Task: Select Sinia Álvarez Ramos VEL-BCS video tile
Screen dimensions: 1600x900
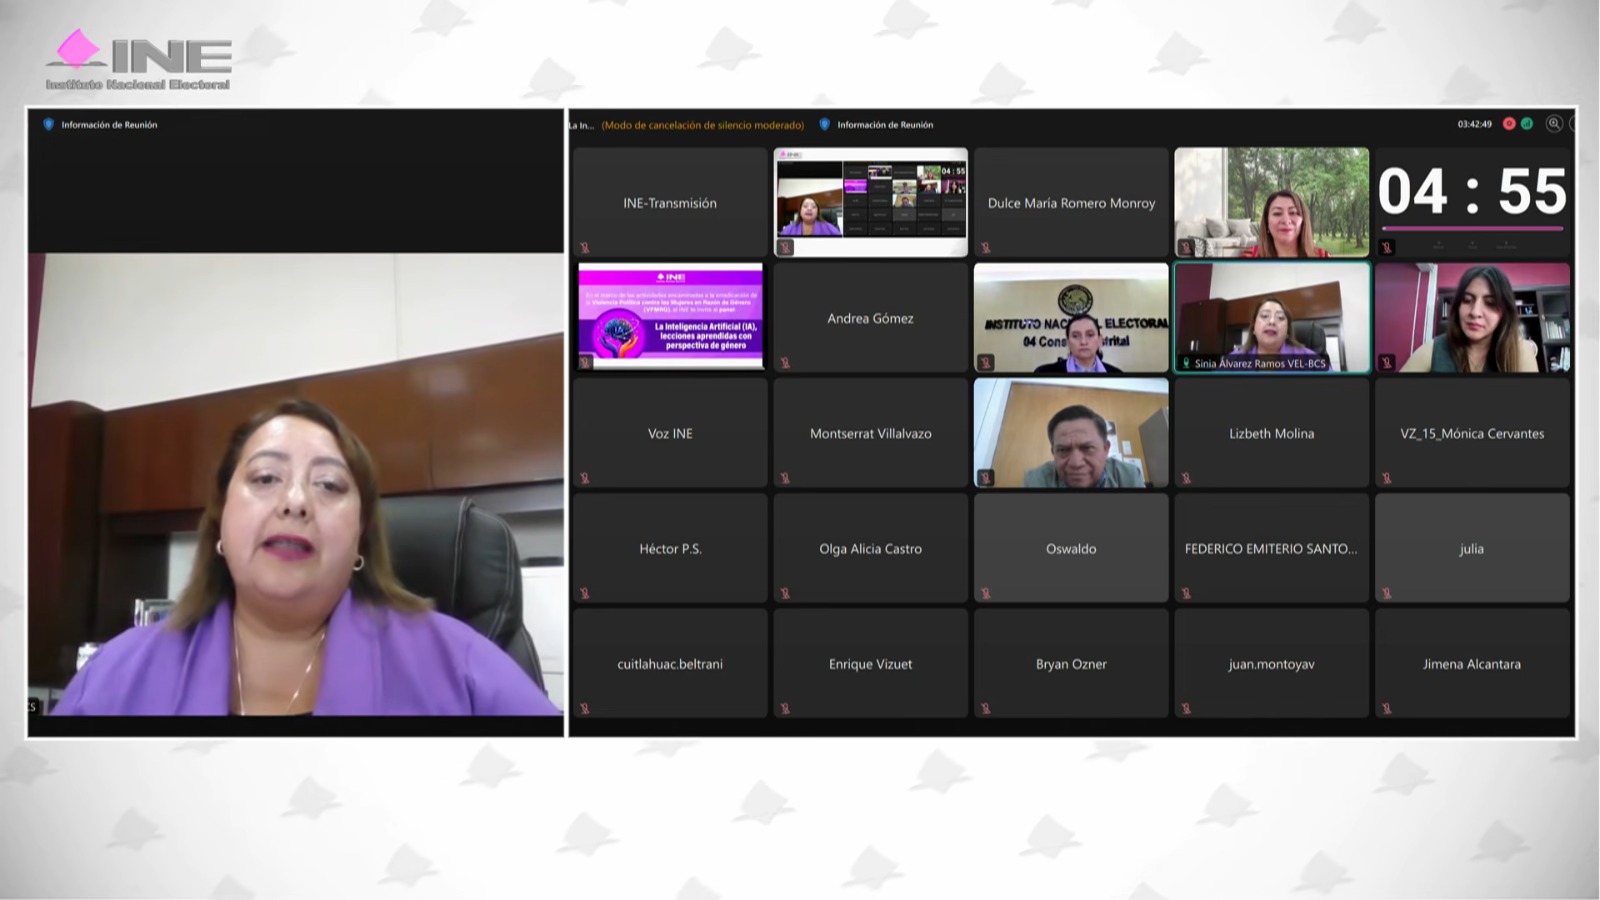Action: tap(1271, 315)
